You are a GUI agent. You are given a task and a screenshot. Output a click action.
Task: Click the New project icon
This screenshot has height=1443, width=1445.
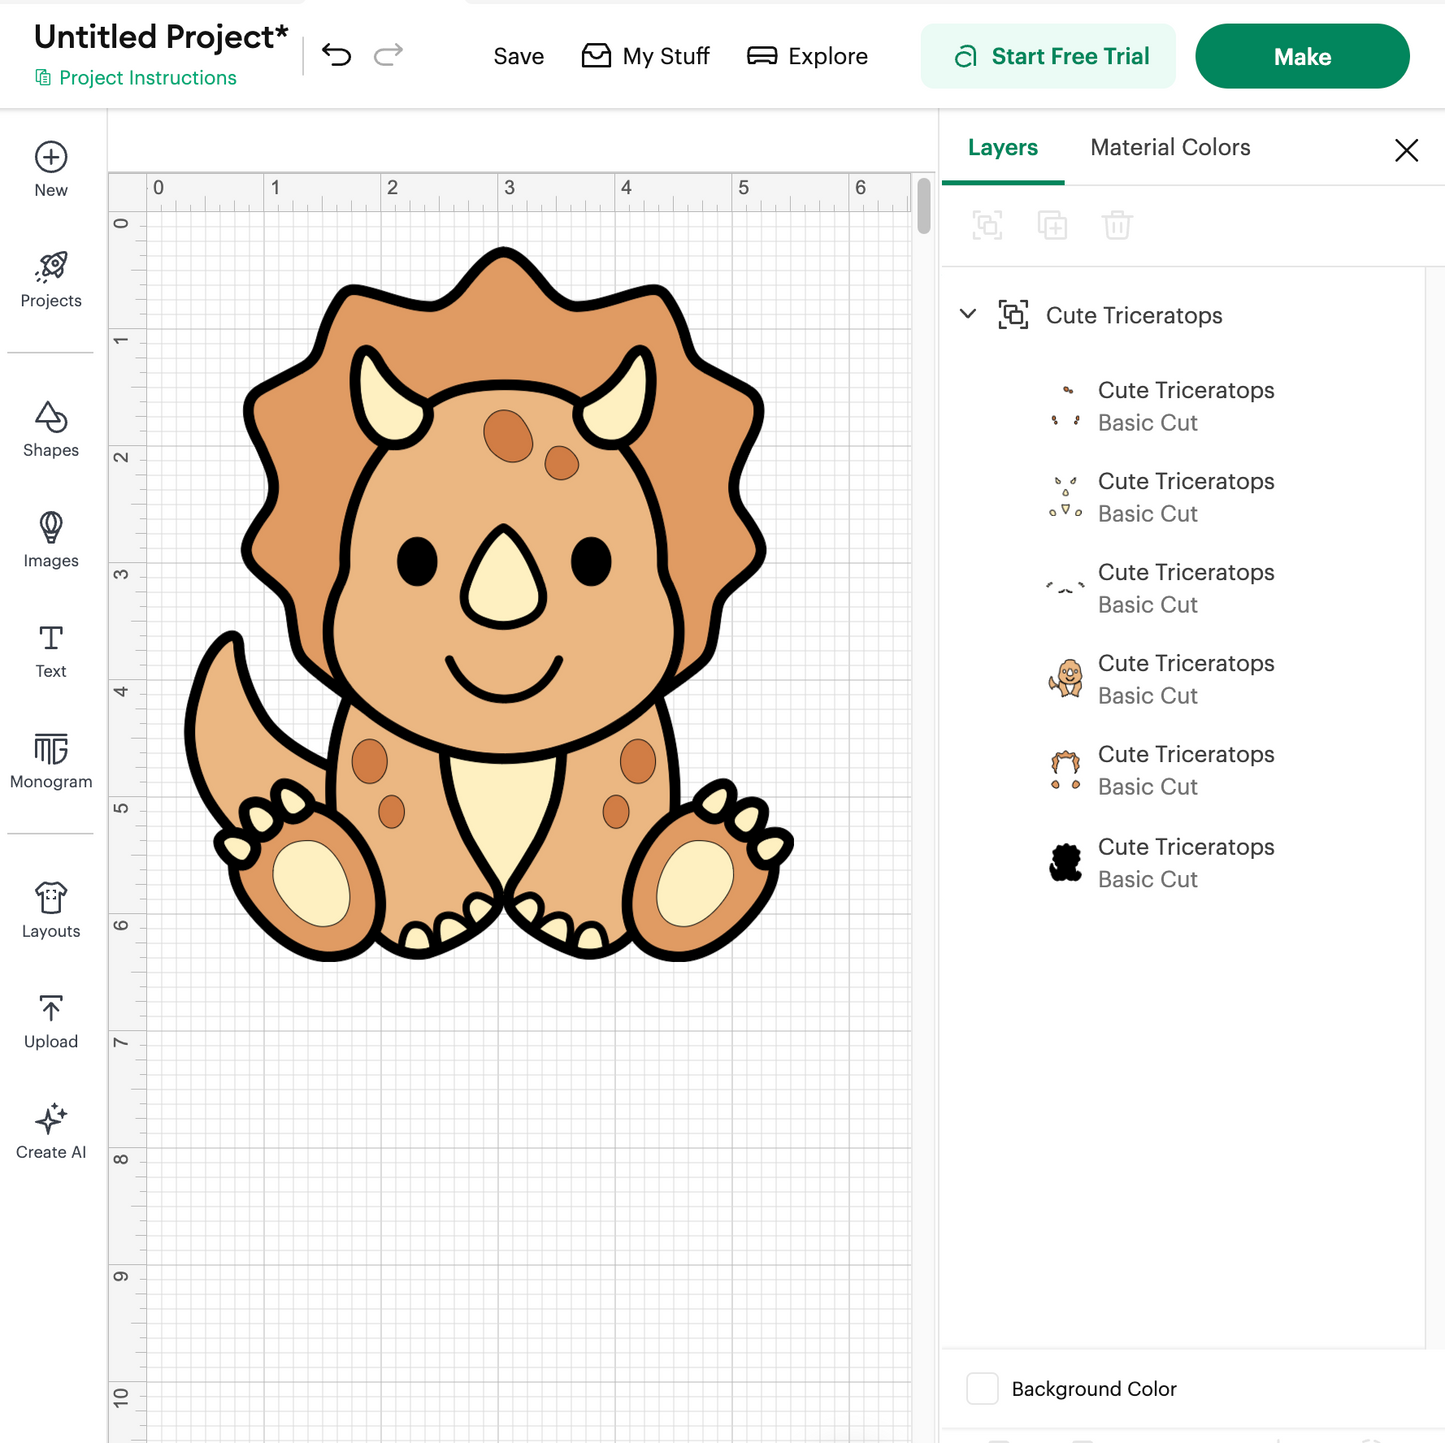(x=51, y=157)
